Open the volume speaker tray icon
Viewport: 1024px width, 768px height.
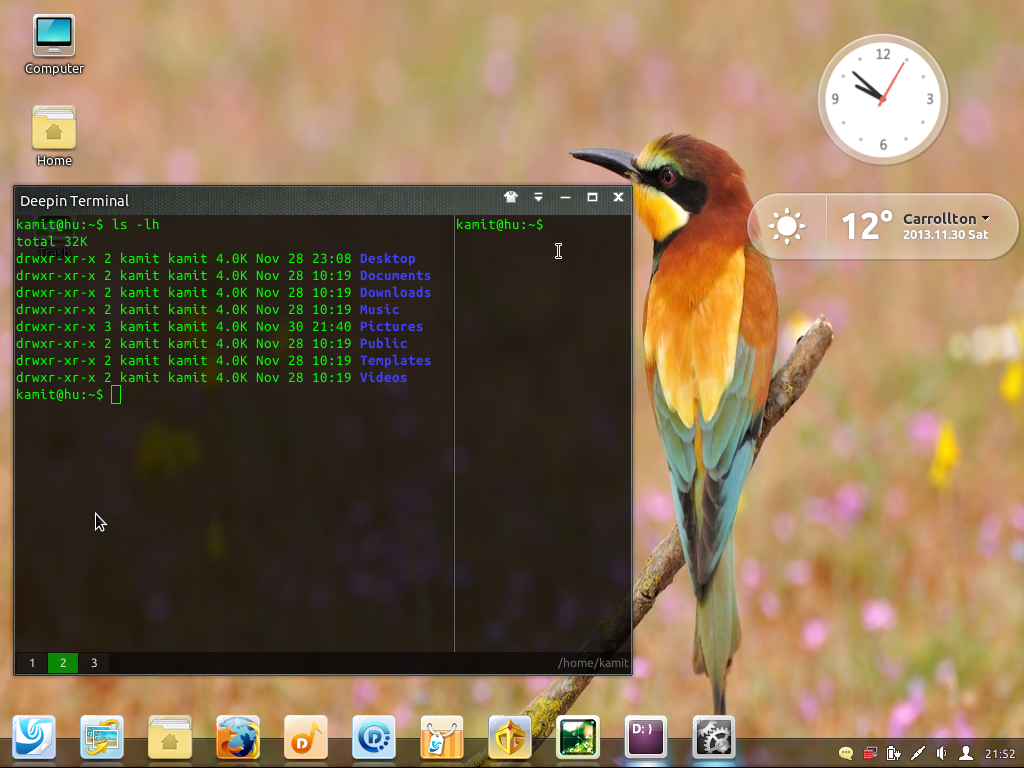(941, 753)
